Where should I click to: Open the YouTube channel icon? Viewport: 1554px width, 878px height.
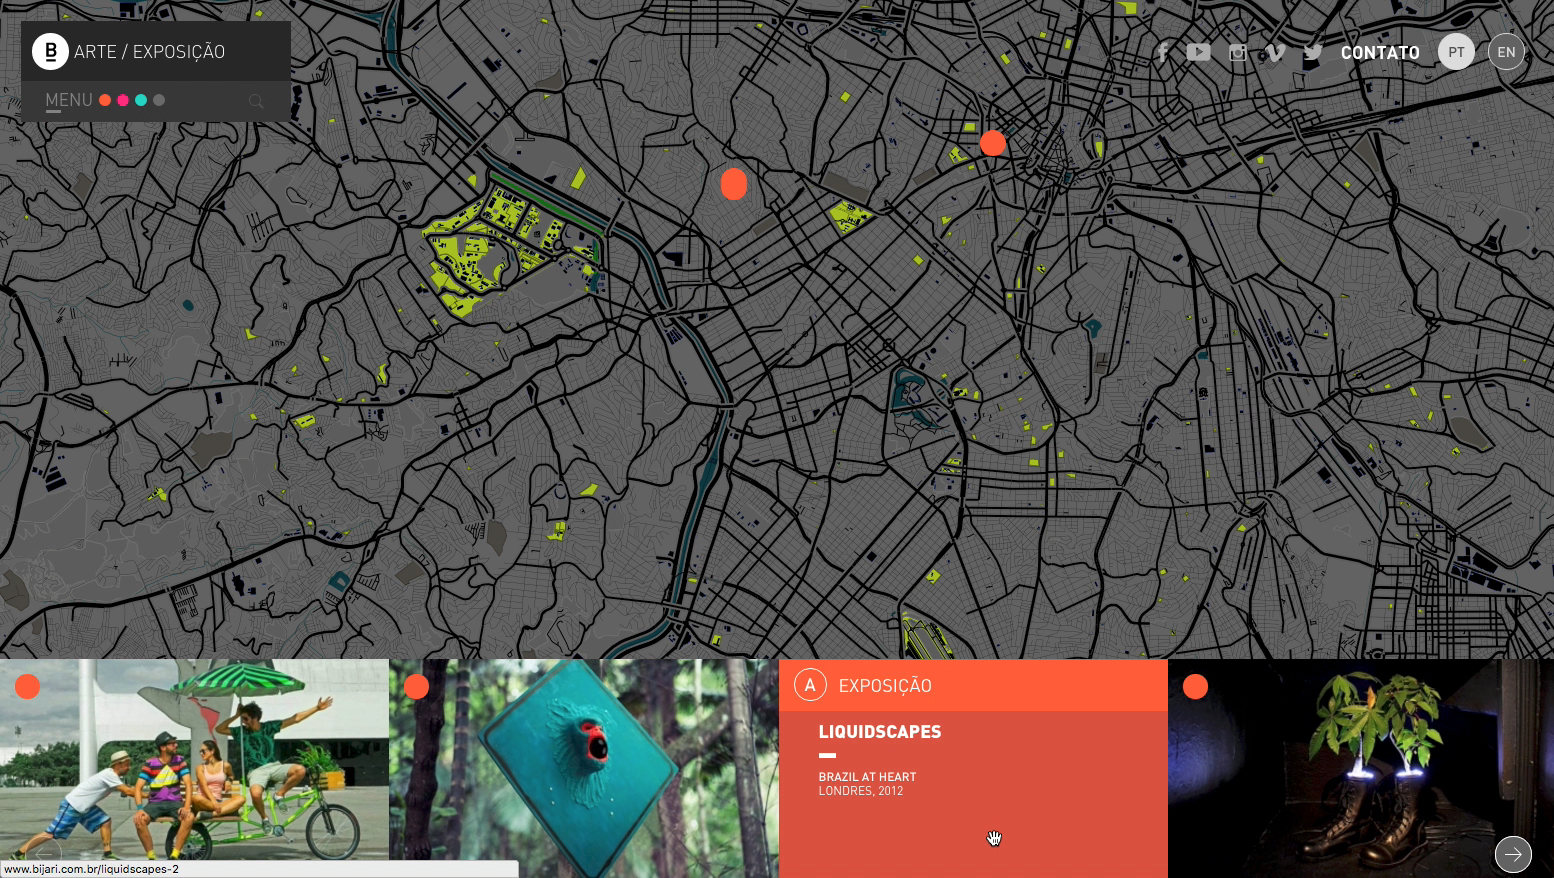tap(1198, 52)
